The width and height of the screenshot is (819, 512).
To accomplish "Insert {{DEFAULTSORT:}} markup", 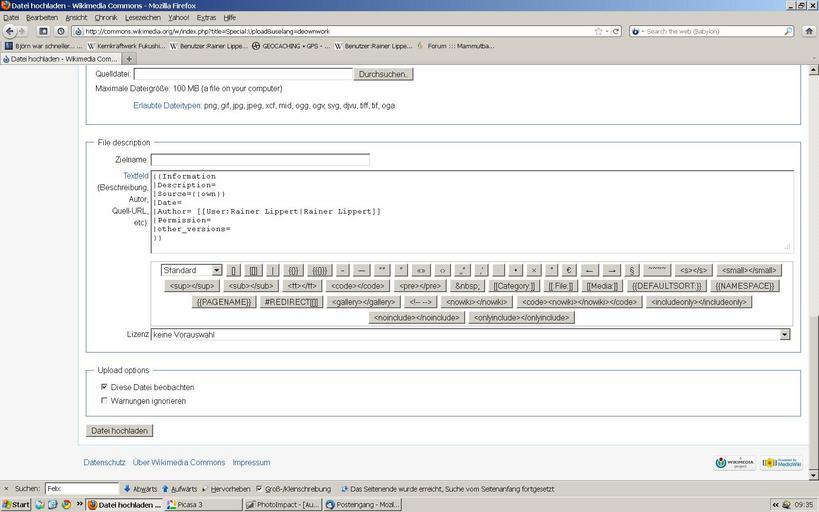I will (x=667, y=286).
